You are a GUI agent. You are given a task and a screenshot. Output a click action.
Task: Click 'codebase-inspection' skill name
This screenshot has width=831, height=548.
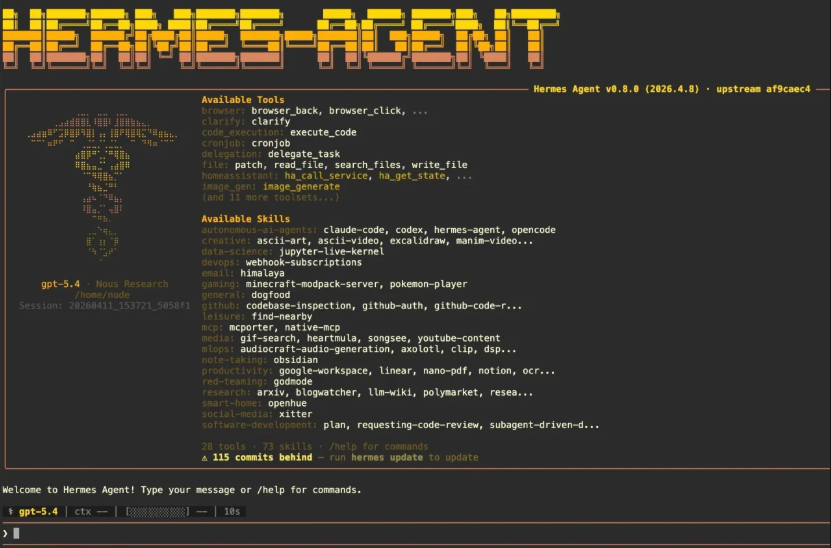point(298,306)
